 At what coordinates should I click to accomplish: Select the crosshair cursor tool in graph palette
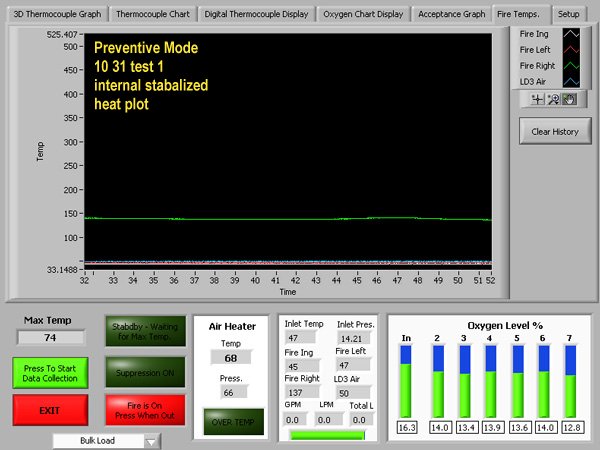tap(537, 99)
